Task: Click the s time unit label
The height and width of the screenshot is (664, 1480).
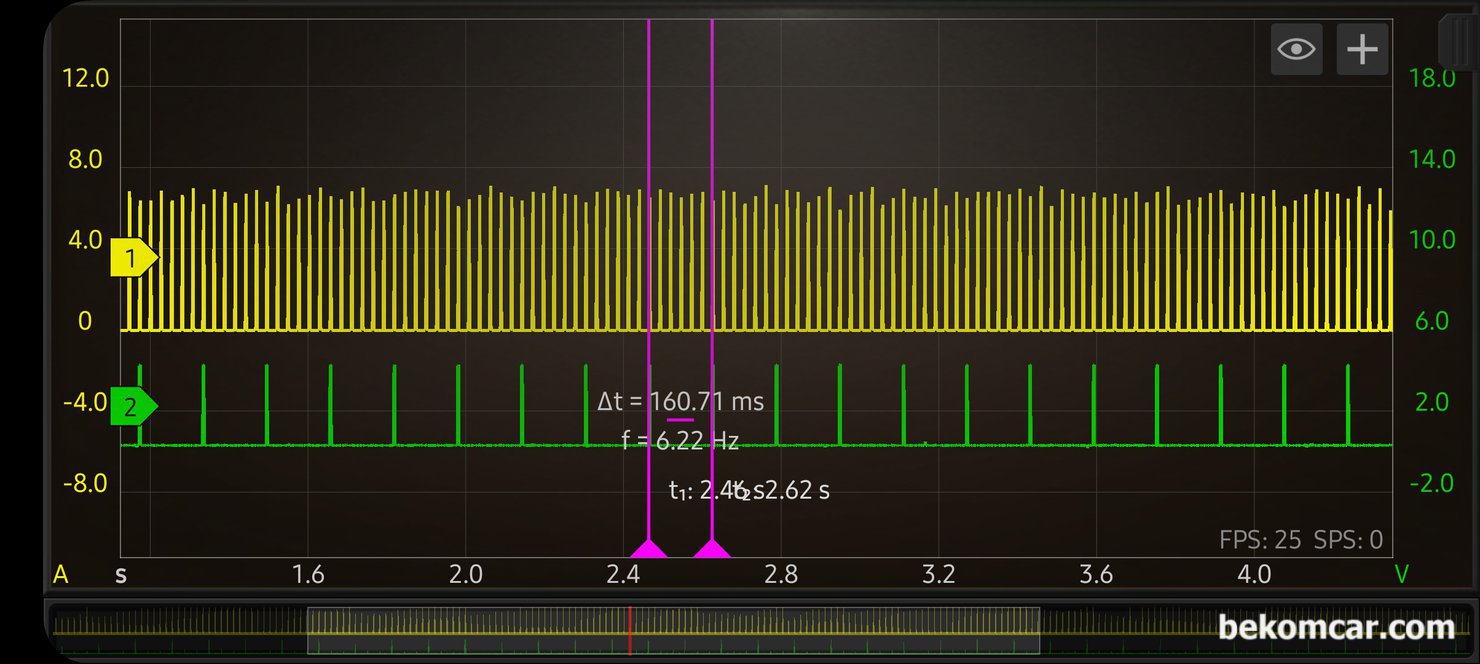Action: (x=121, y=575)
